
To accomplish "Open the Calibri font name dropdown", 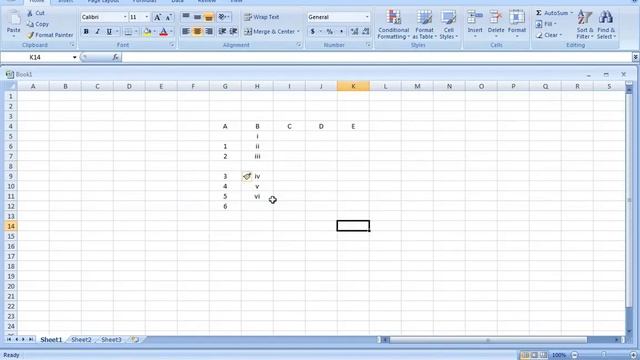I will 125,17.
